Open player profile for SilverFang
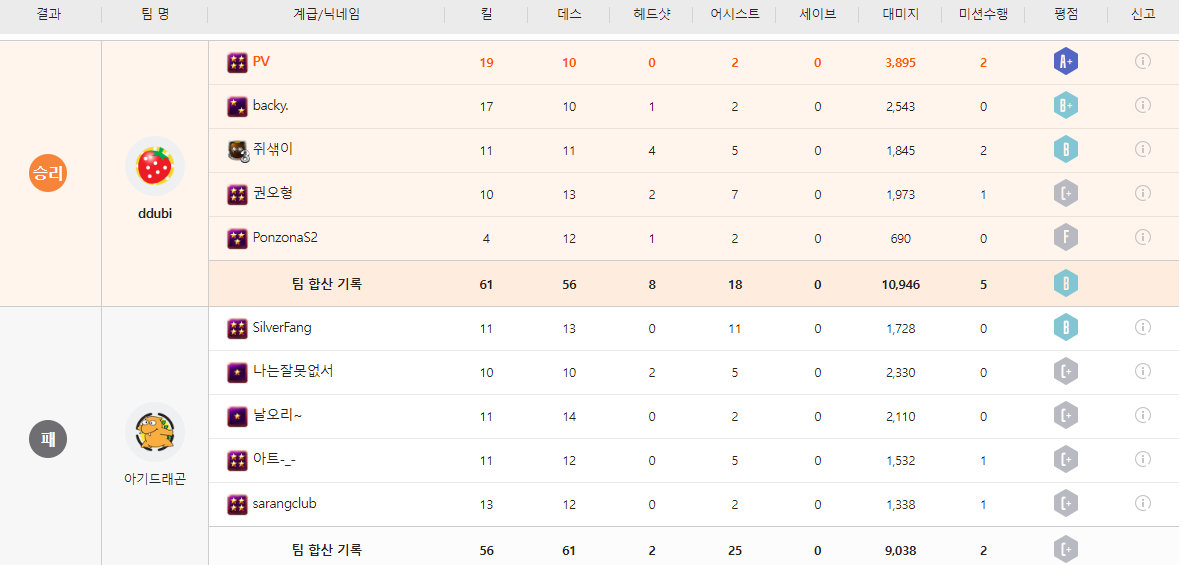 pos(282,327)
